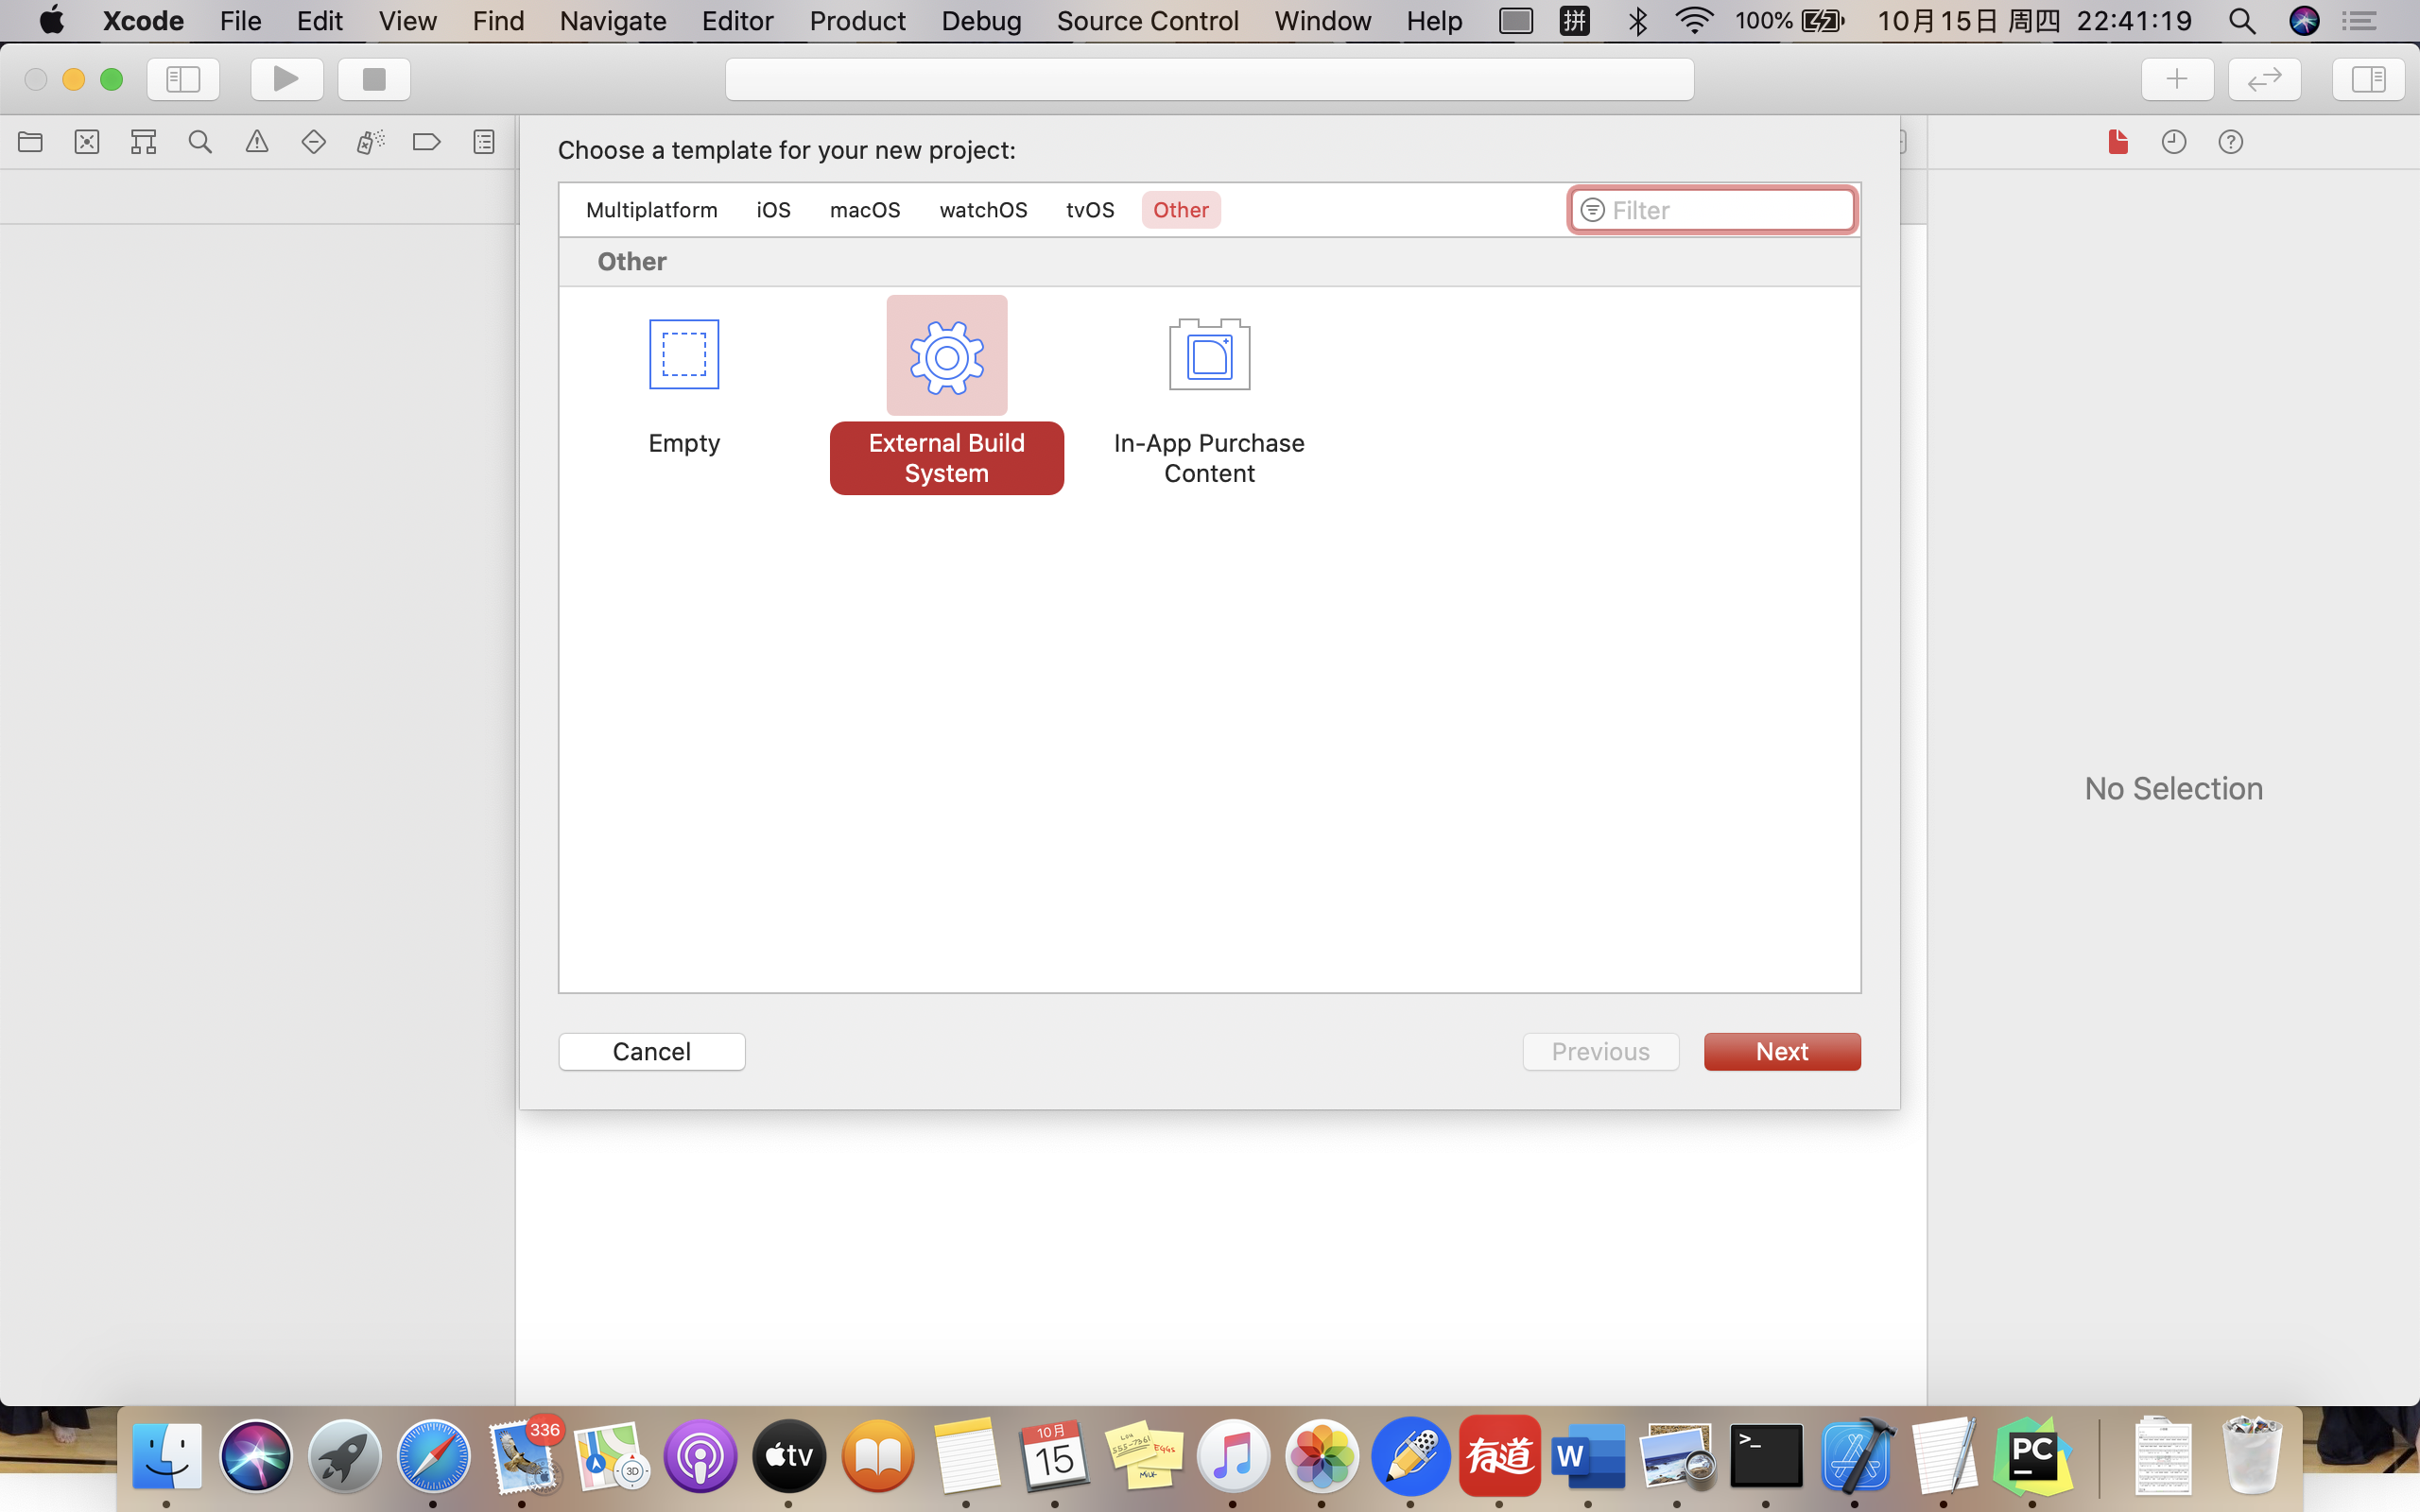Switch to the watchOS template tab
This screenshot has height=1512, width=2420.
pyautogui.click(x=983, y=209)
